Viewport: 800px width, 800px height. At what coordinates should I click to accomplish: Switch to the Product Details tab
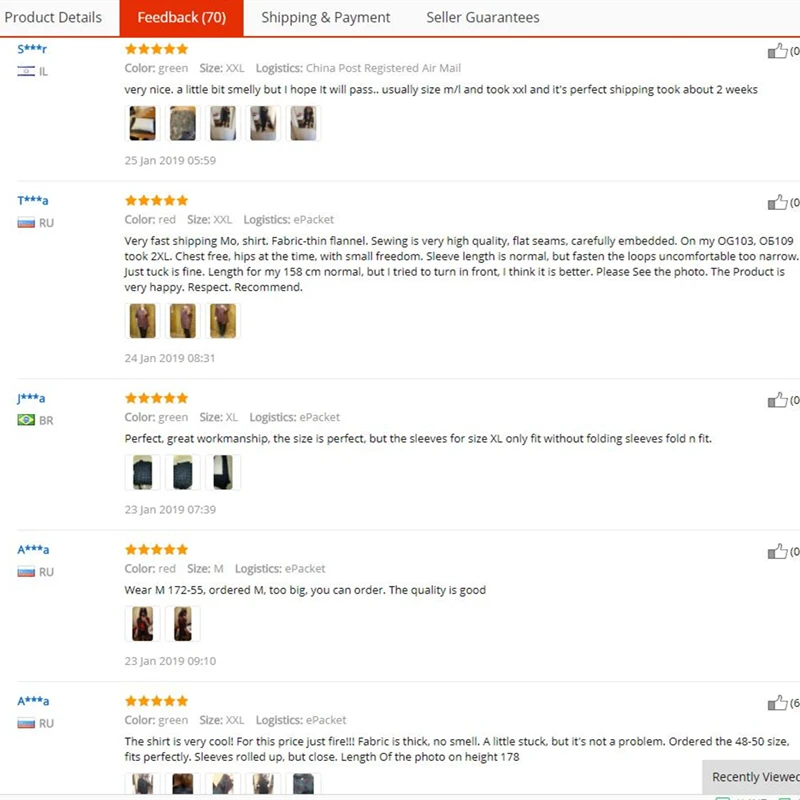tap(53, 17)
